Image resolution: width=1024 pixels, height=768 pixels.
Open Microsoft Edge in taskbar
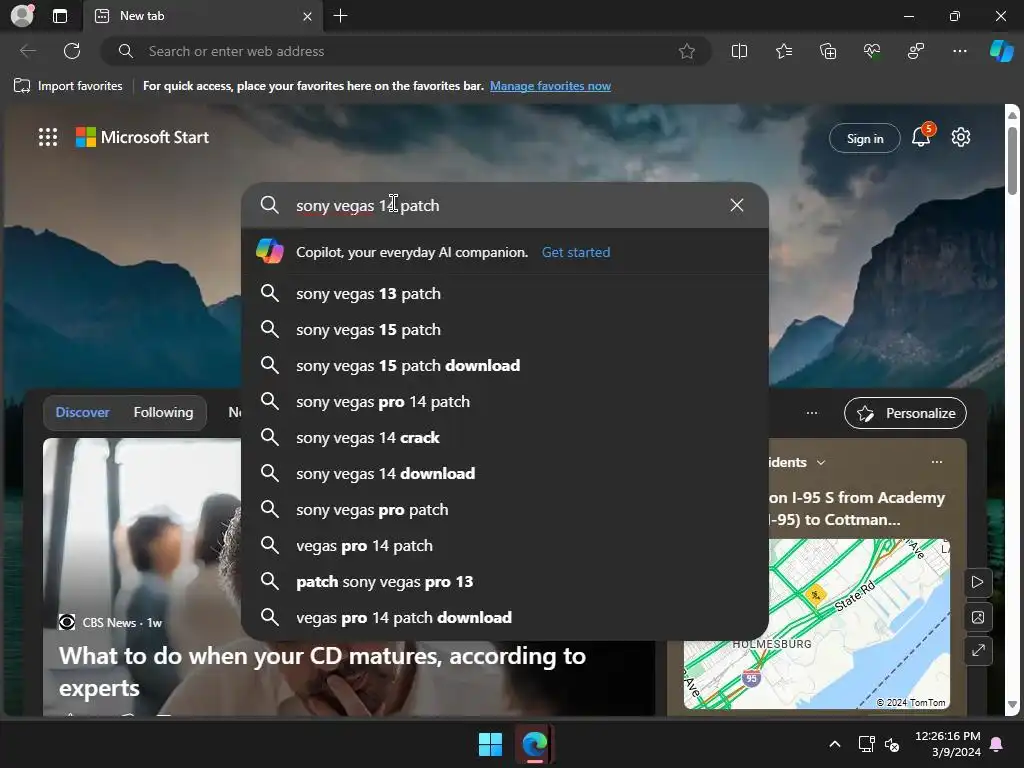(x=535, y=744)
